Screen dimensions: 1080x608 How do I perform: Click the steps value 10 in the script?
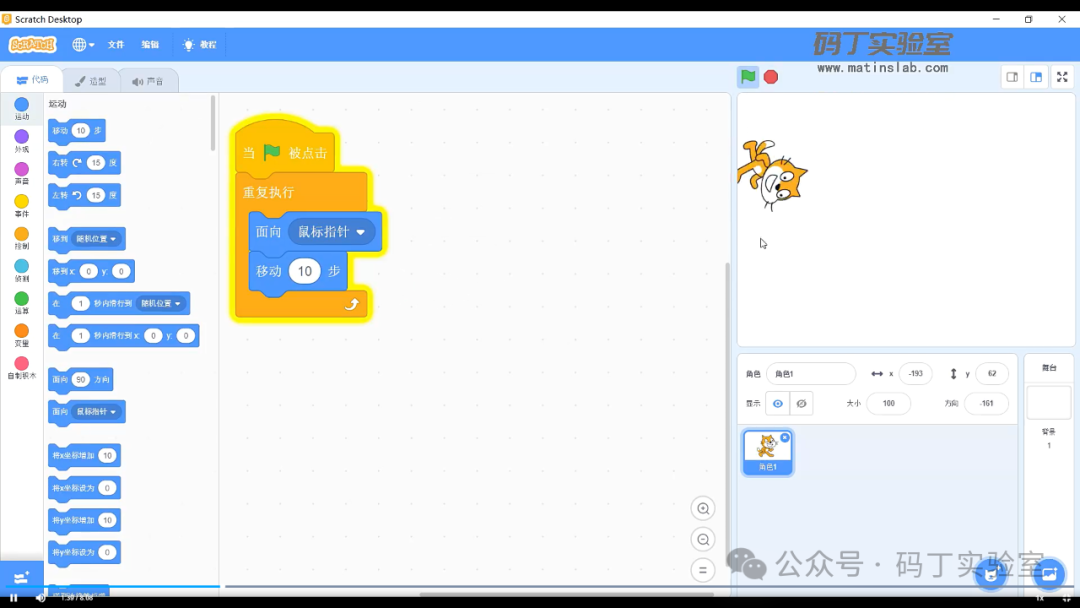[x=304, y=271]
